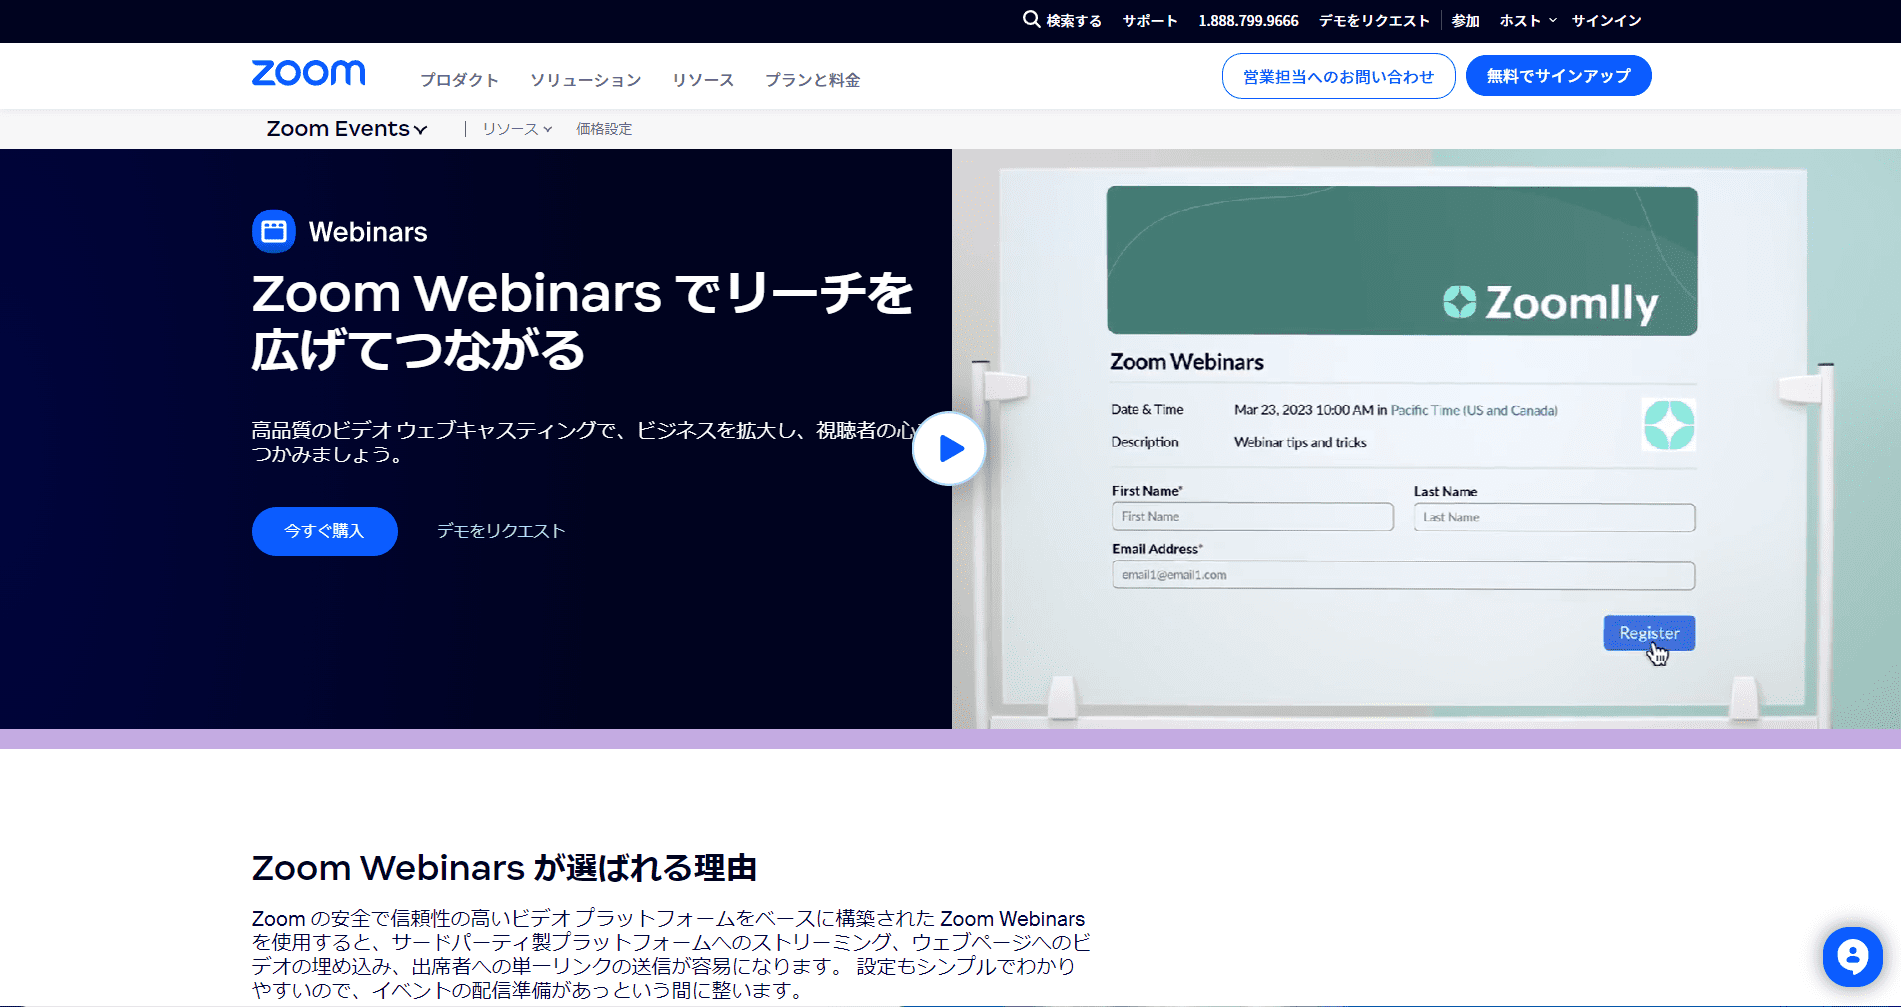
Task: Open the ソリューション menu
Action: (x=585, y=80)
